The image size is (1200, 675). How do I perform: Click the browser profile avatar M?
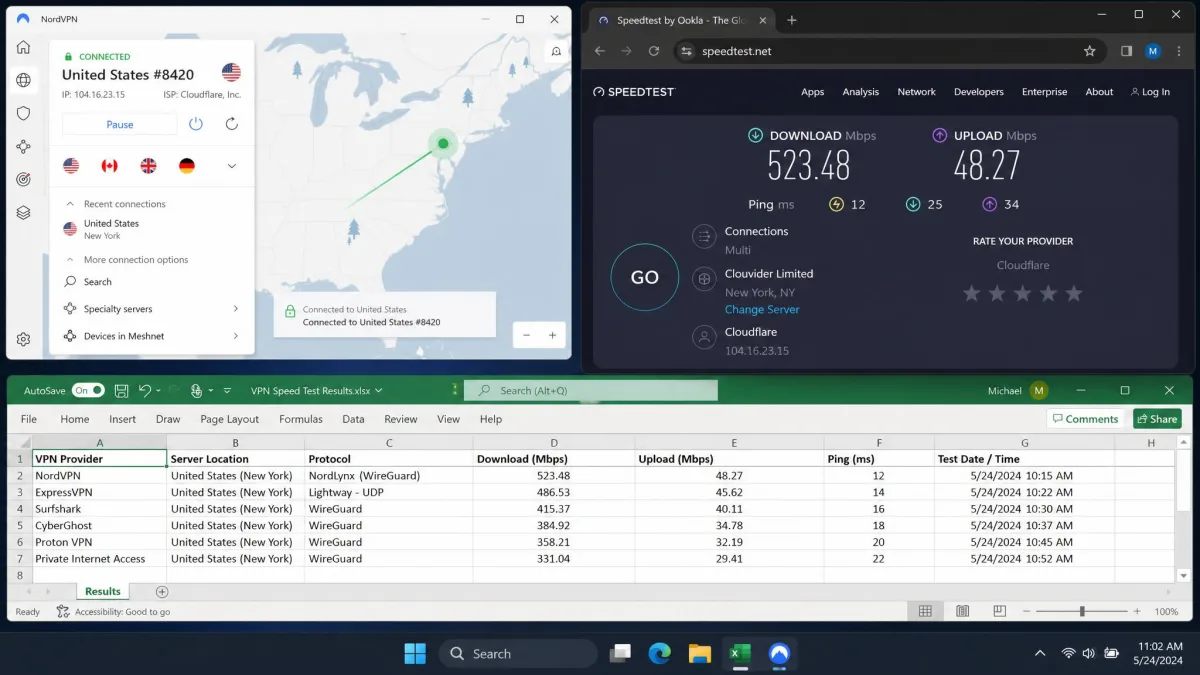(x=1153, y=51)
